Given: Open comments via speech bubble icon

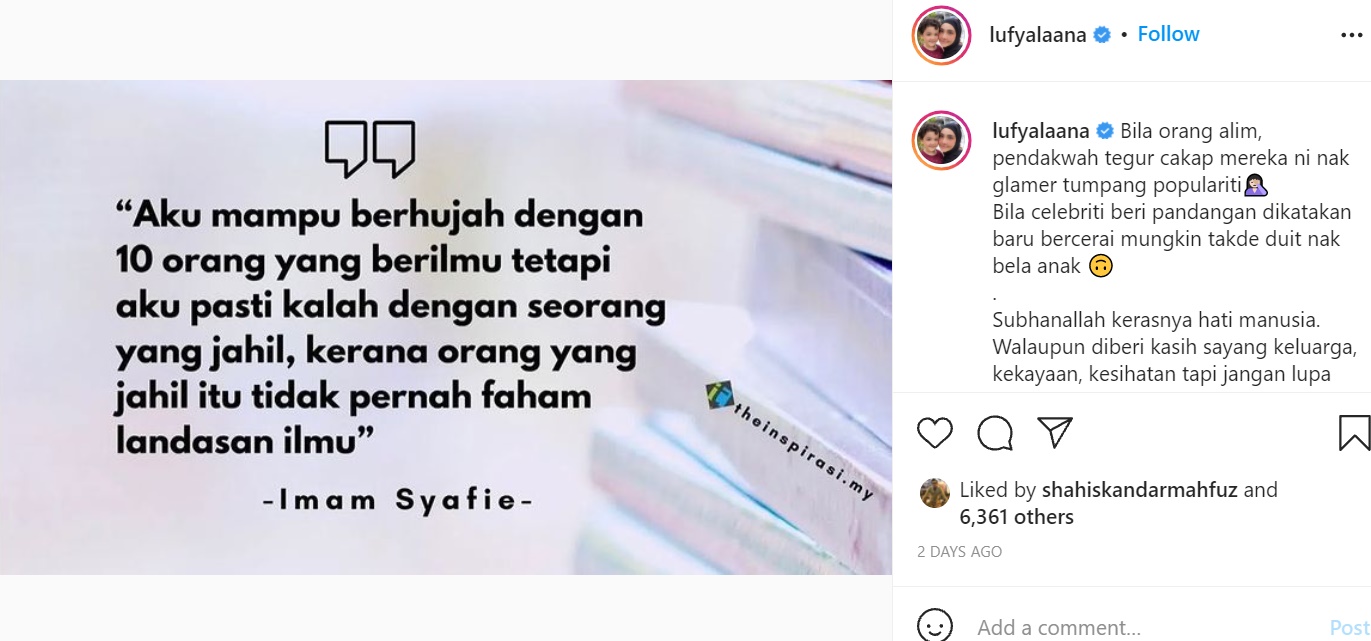Looking at the screenshot, I should tap(995, 433).
